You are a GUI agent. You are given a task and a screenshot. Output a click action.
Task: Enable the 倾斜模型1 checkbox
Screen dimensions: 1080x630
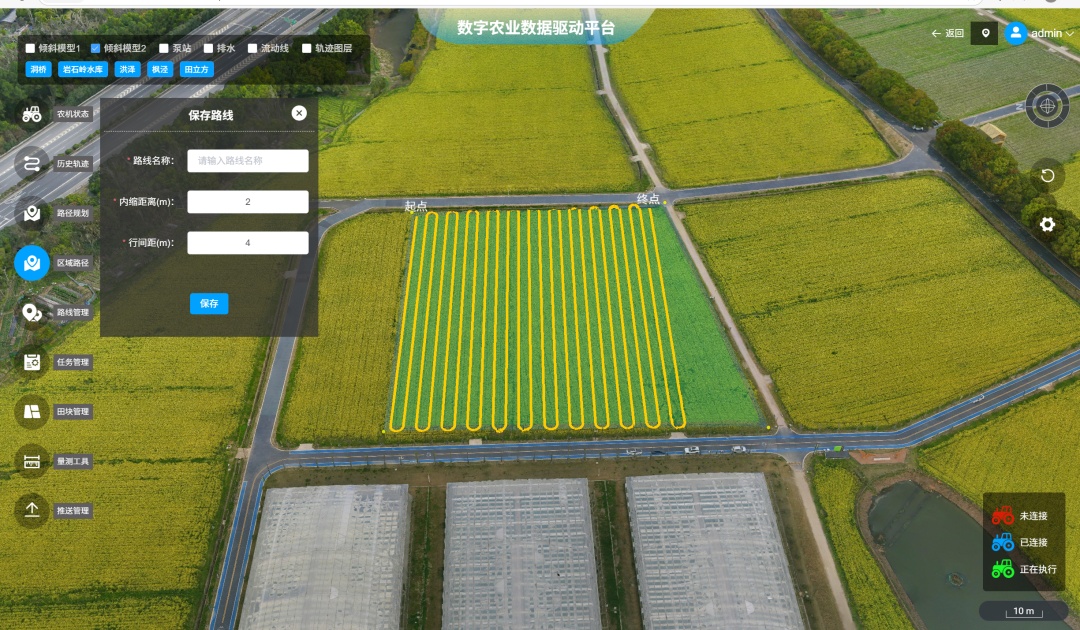[30, 48]
